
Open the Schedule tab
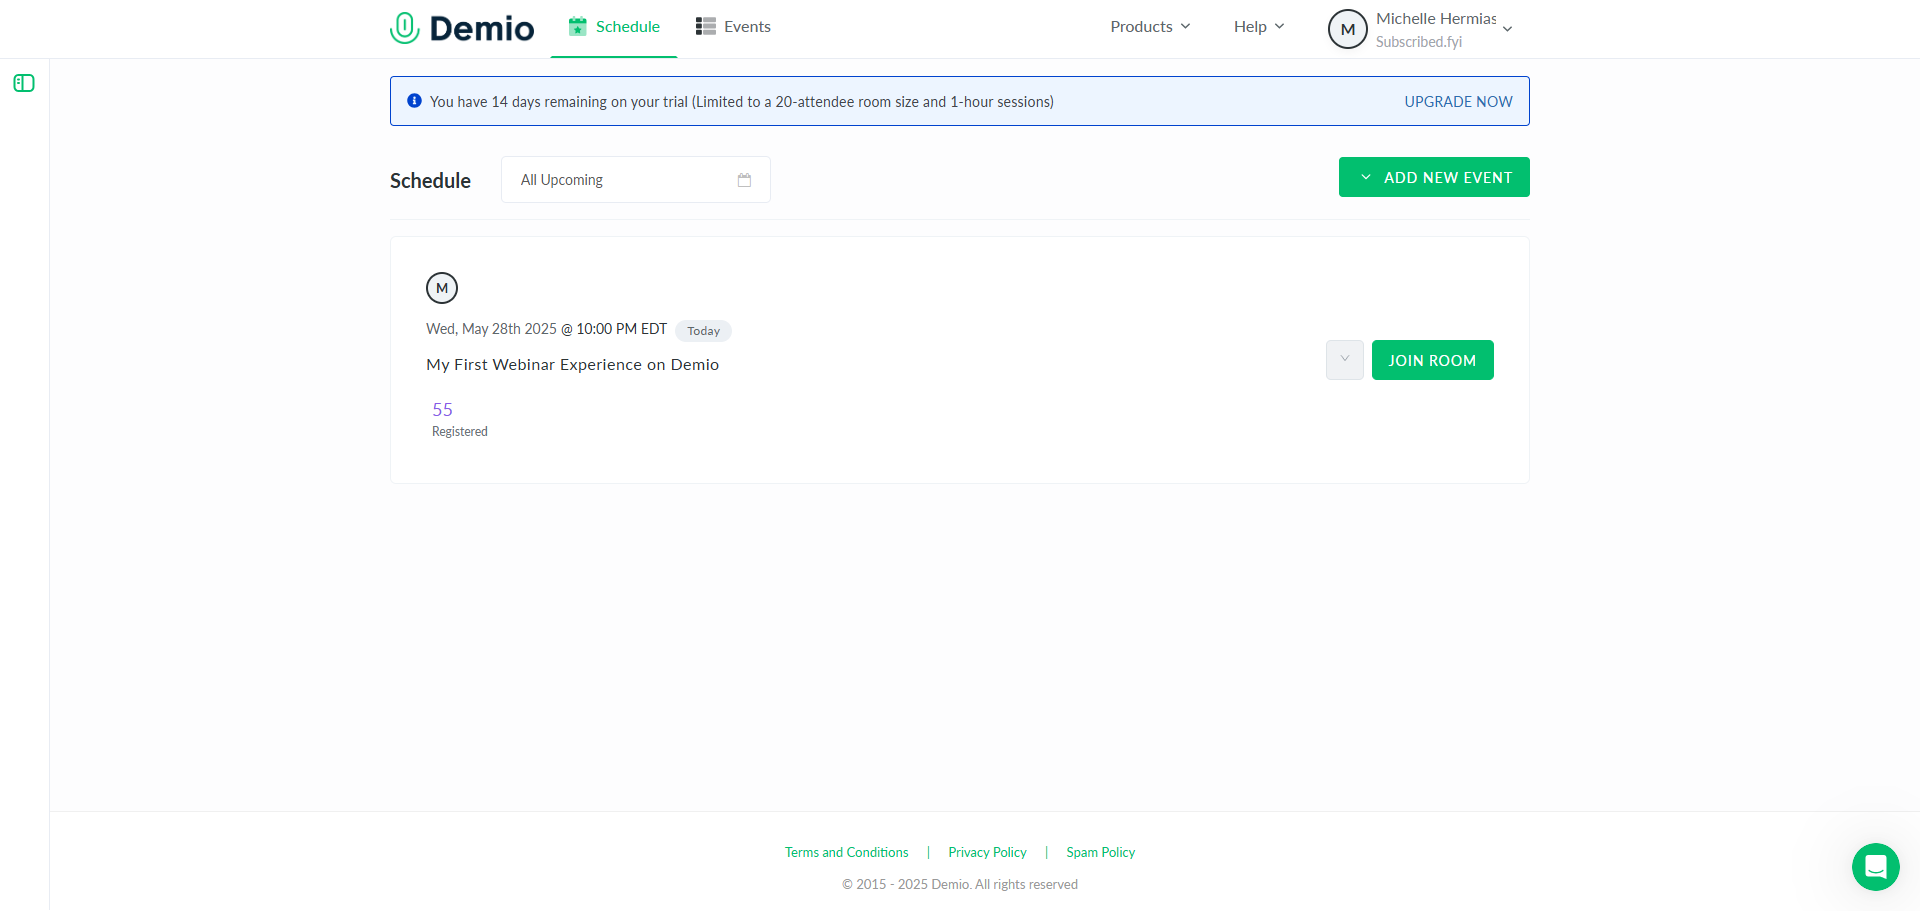pyautogui.click(x=614, y=27)
